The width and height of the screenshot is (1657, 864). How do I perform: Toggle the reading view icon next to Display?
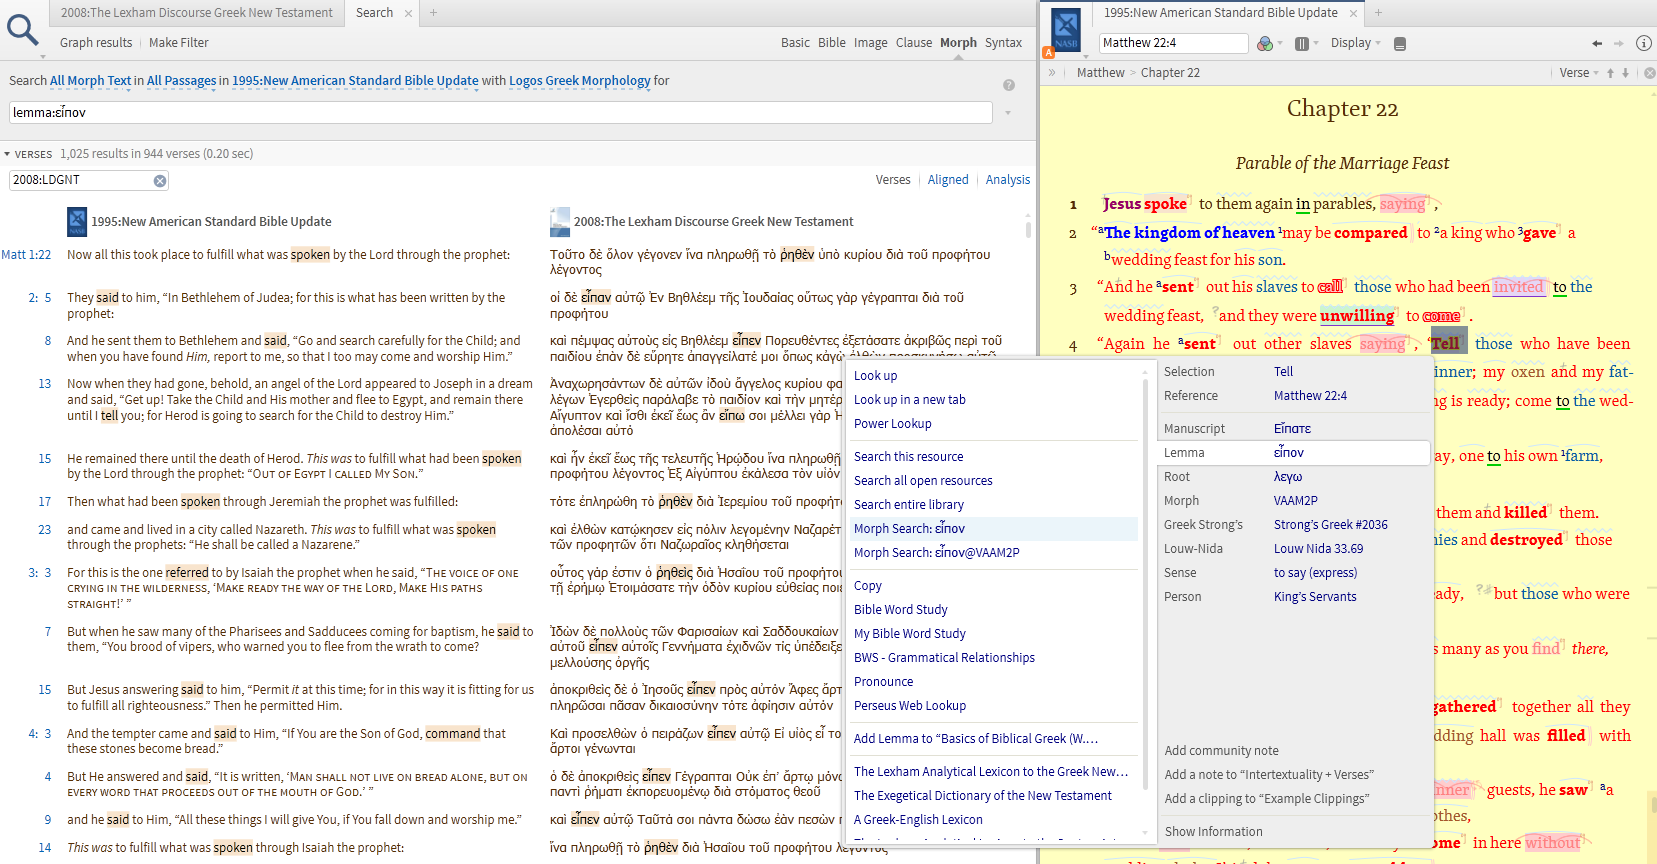coord(1400,43)
